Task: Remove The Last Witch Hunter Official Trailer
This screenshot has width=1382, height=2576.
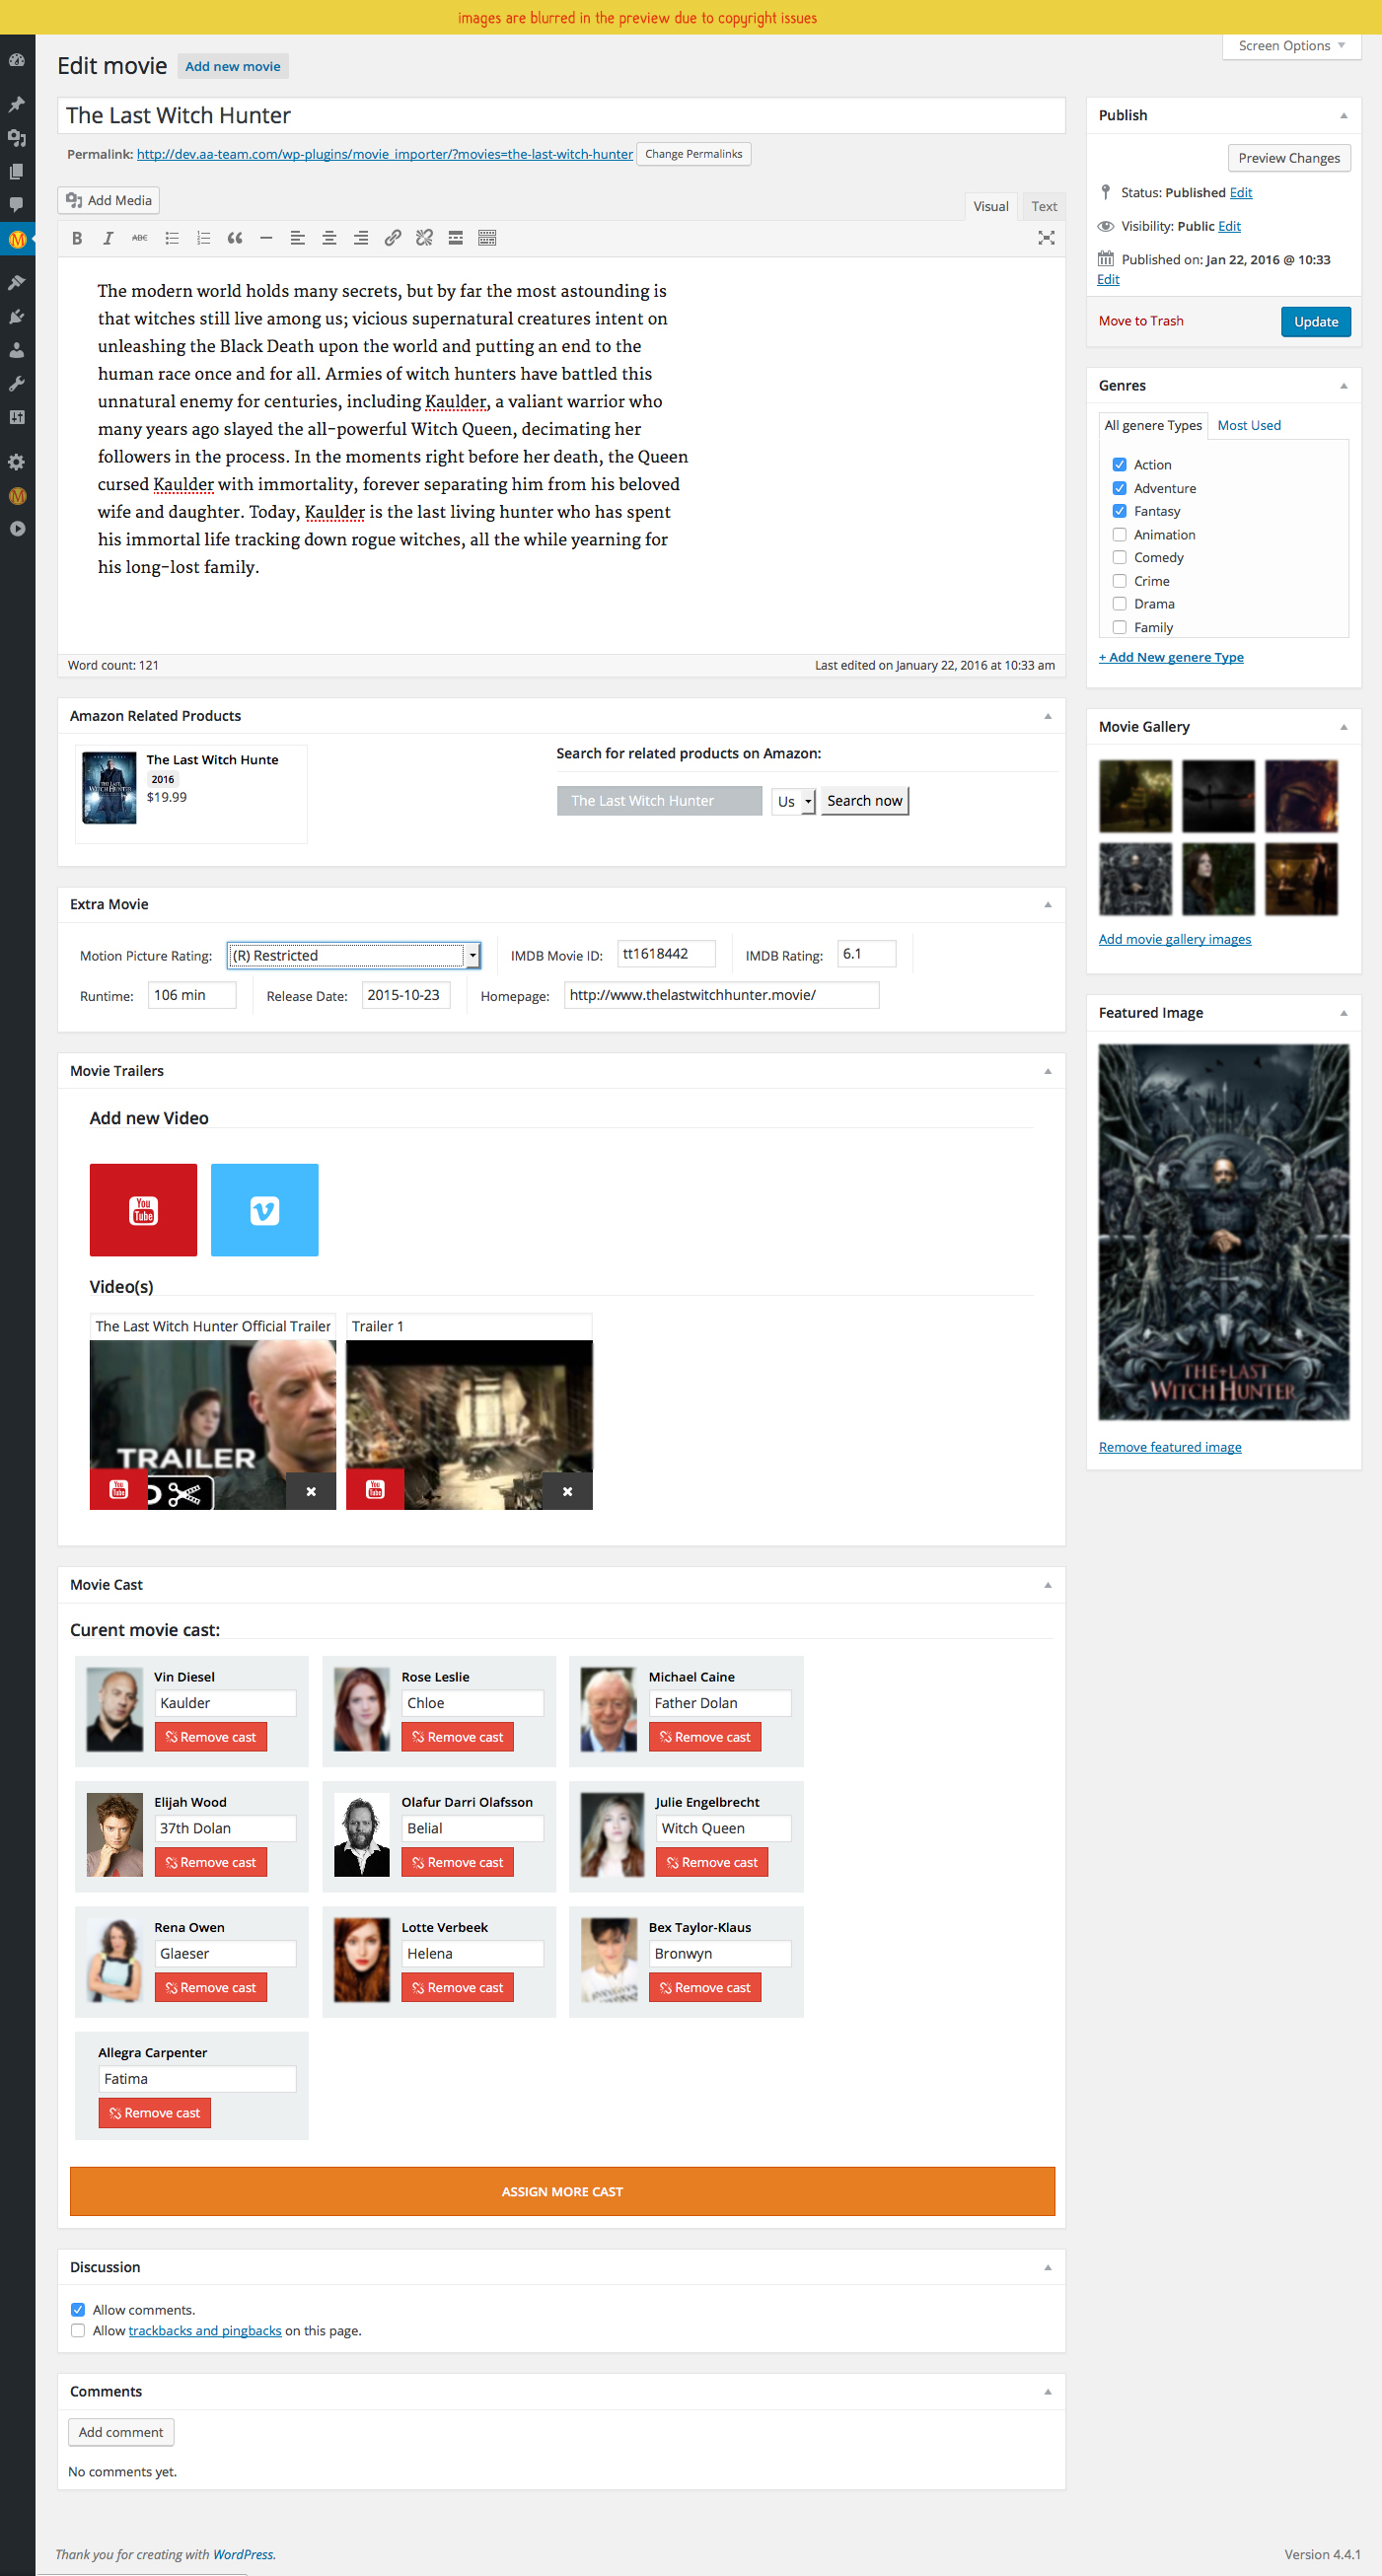Action: click(311, 1491)
